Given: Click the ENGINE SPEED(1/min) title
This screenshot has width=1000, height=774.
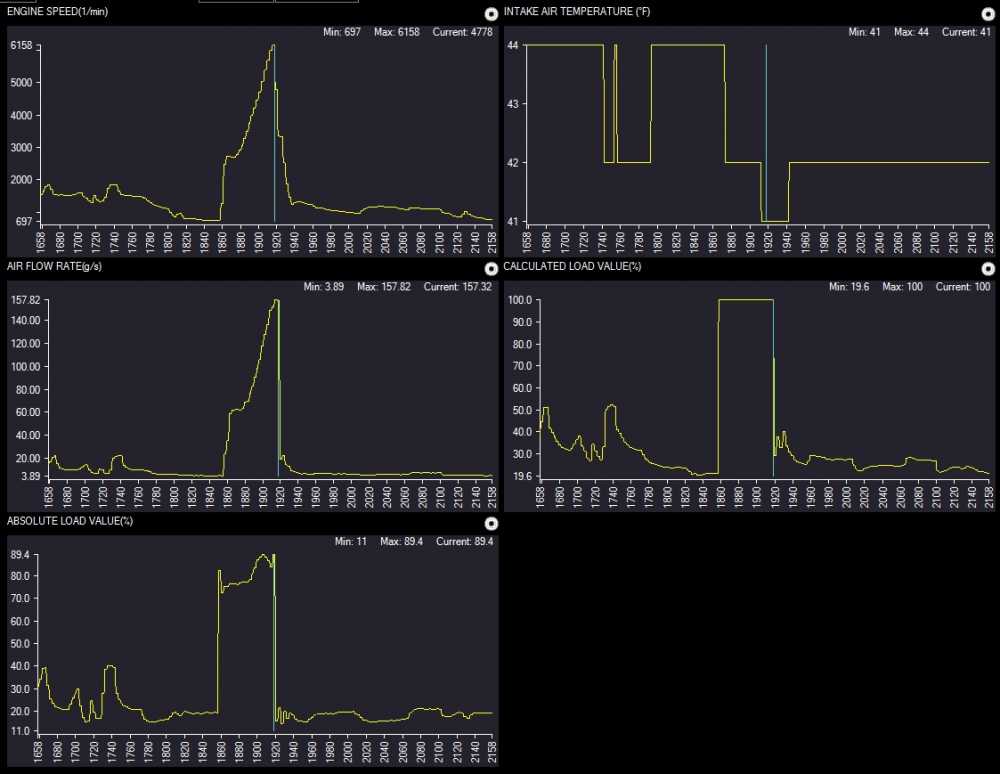Looking at the screenshot, I should point(55,11).
